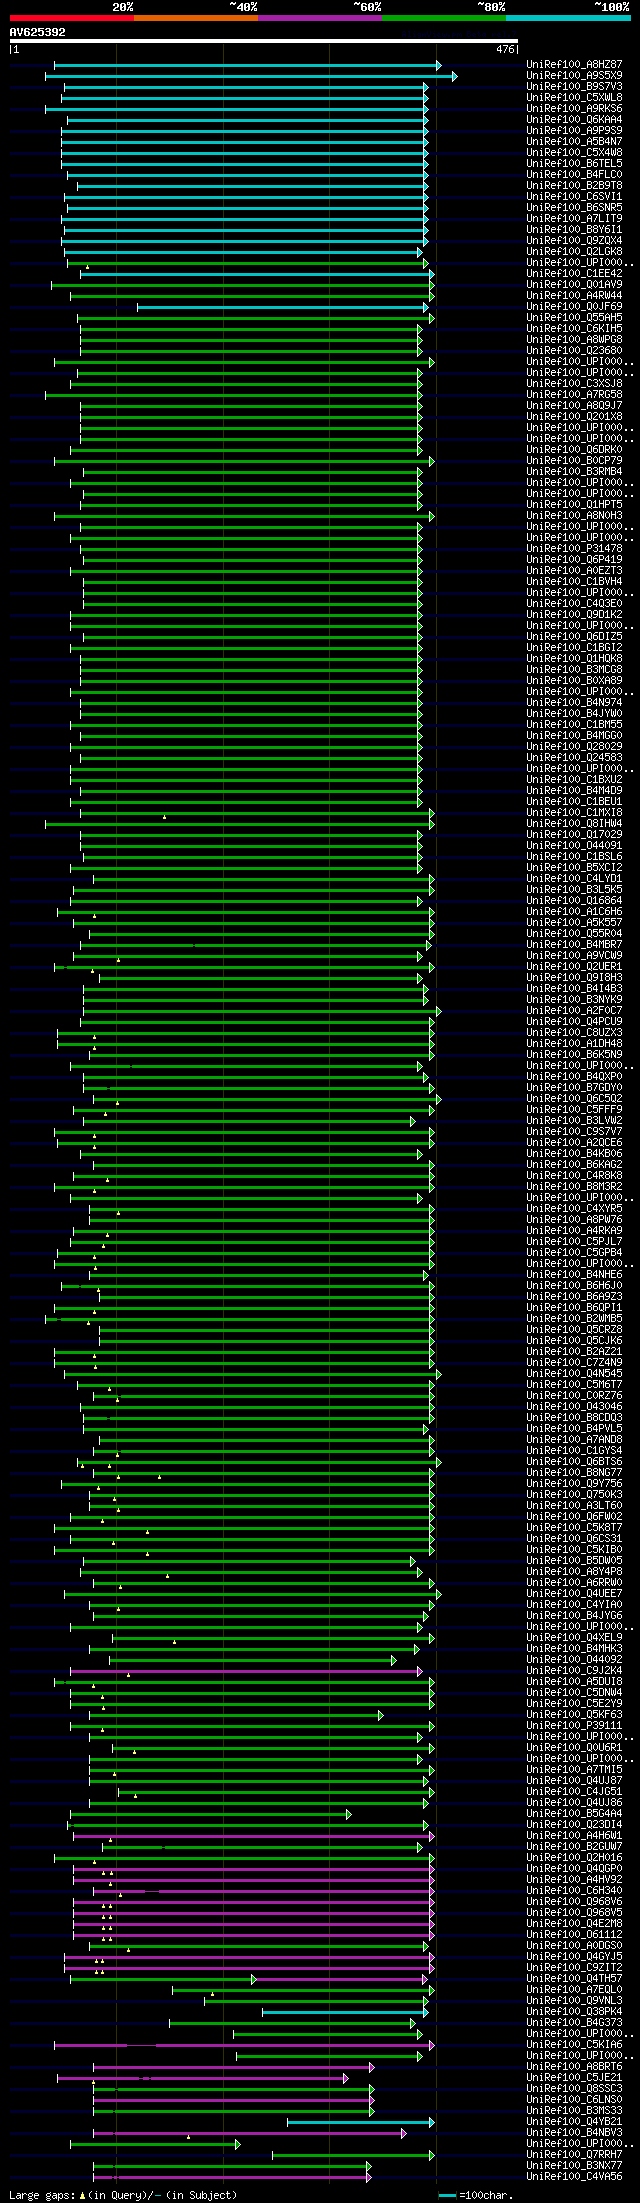Click the white query length bar under AV625392
The width and height of the screenshot is (640, 2203).
point(264,41)
